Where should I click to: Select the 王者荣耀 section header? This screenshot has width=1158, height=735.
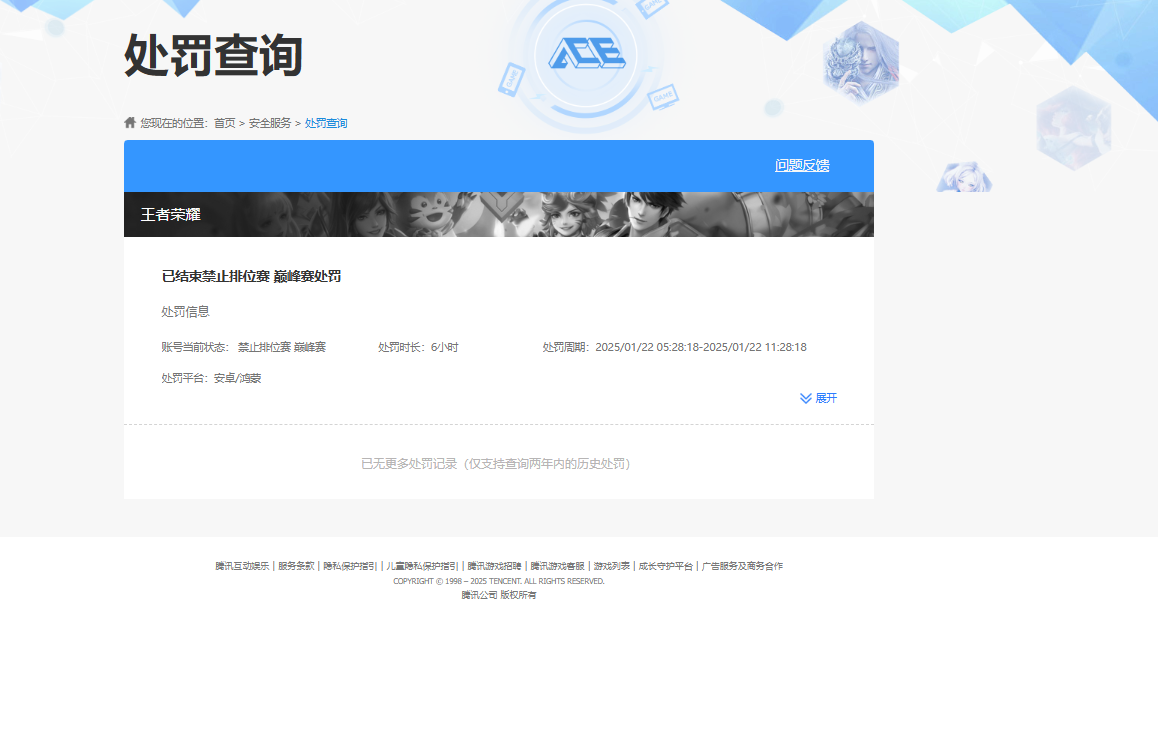169,213
